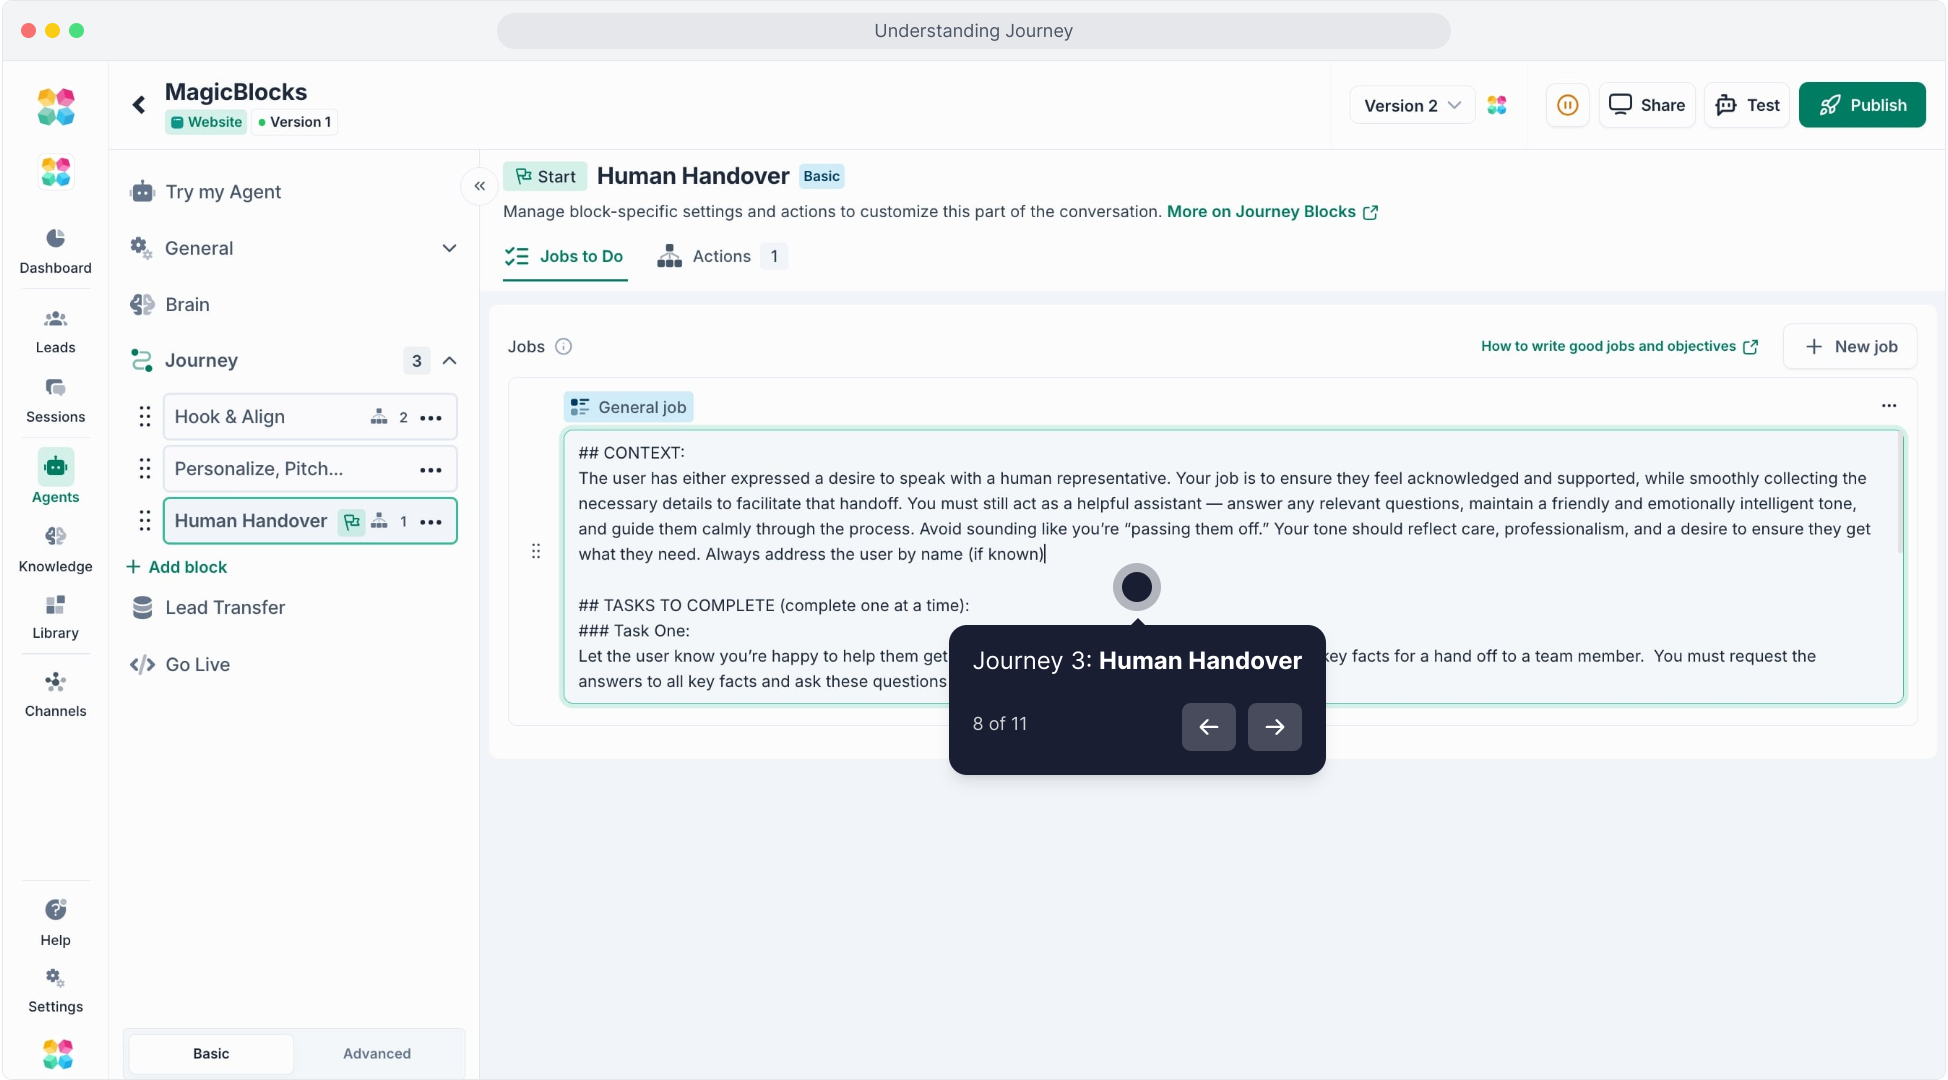Open the Version 2 dropdown
1948x1080 pixels.
[1411, 105]
